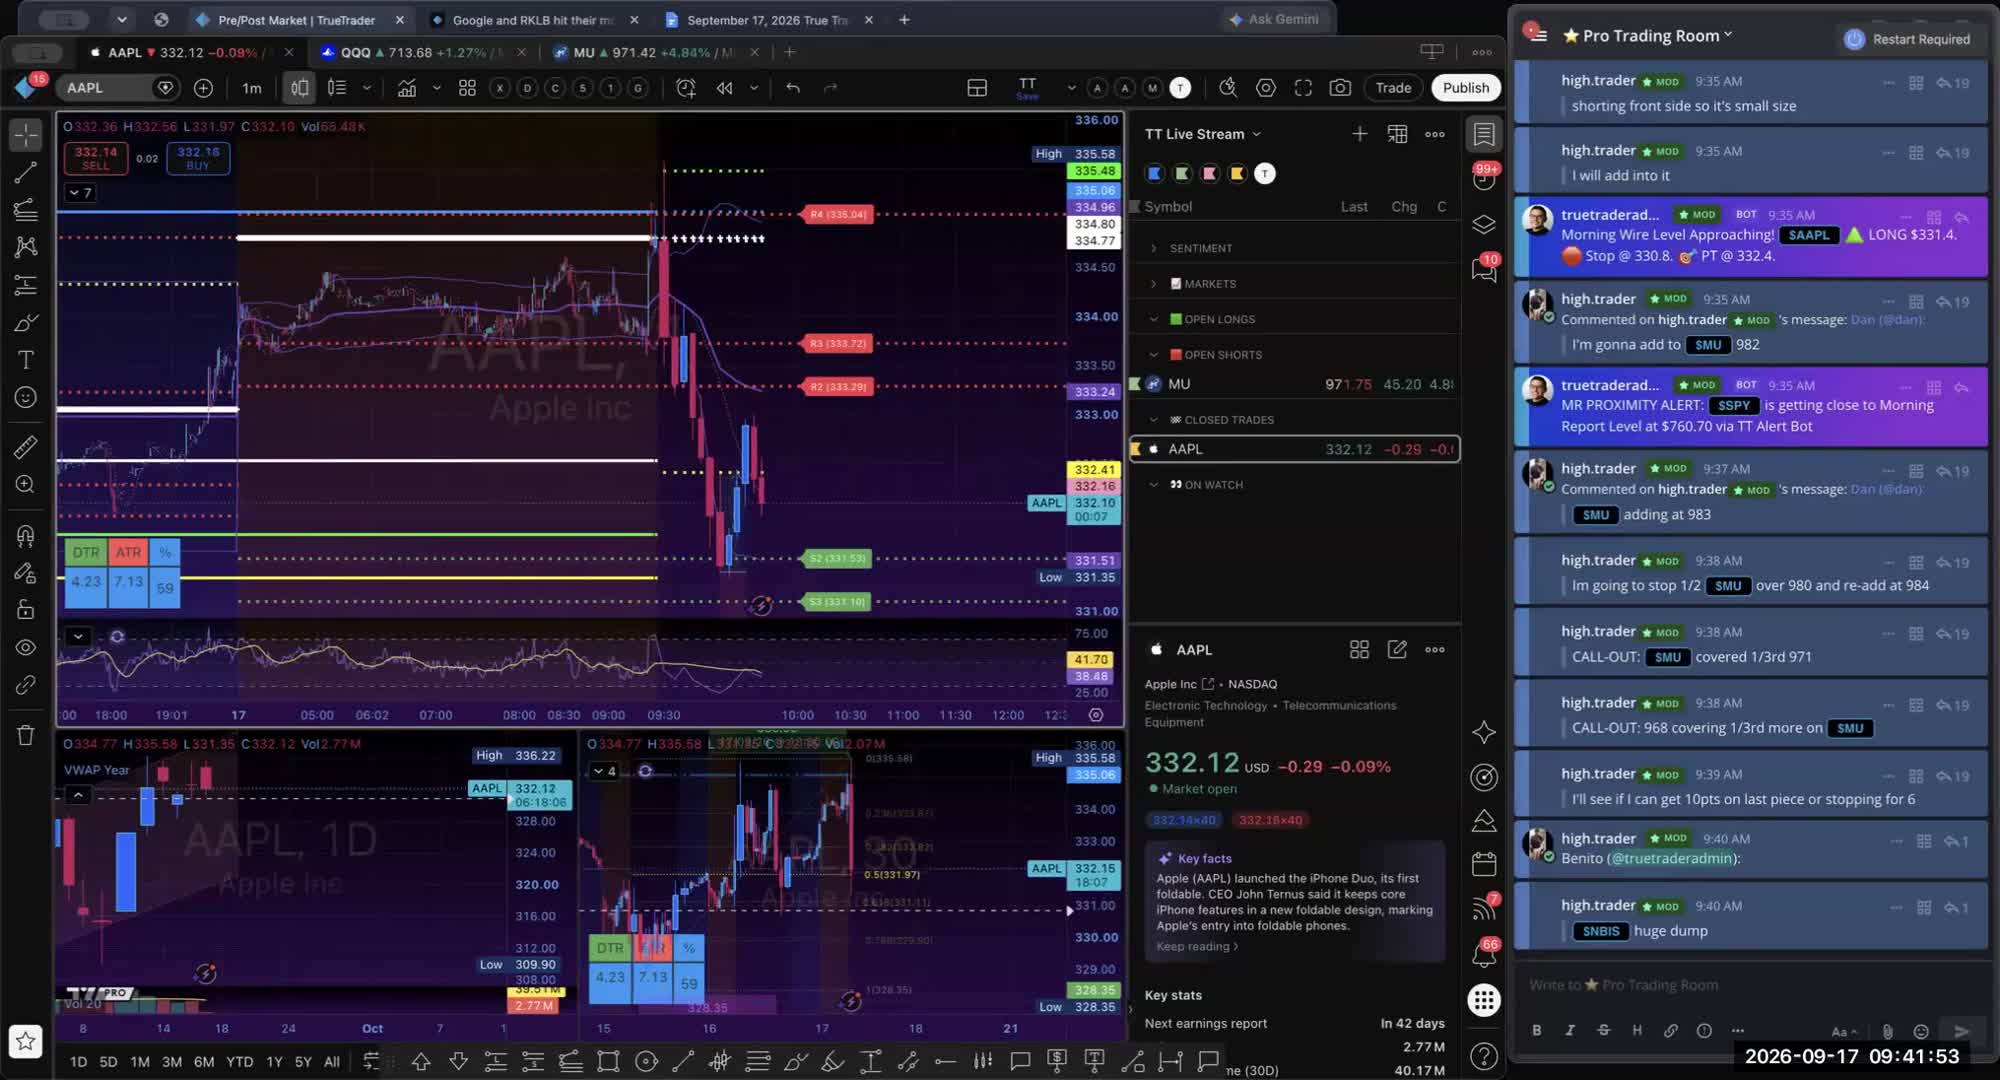Click the emoji picker in chat composer
The image size is (2000, 1080).
[x=1921, y=1031]
